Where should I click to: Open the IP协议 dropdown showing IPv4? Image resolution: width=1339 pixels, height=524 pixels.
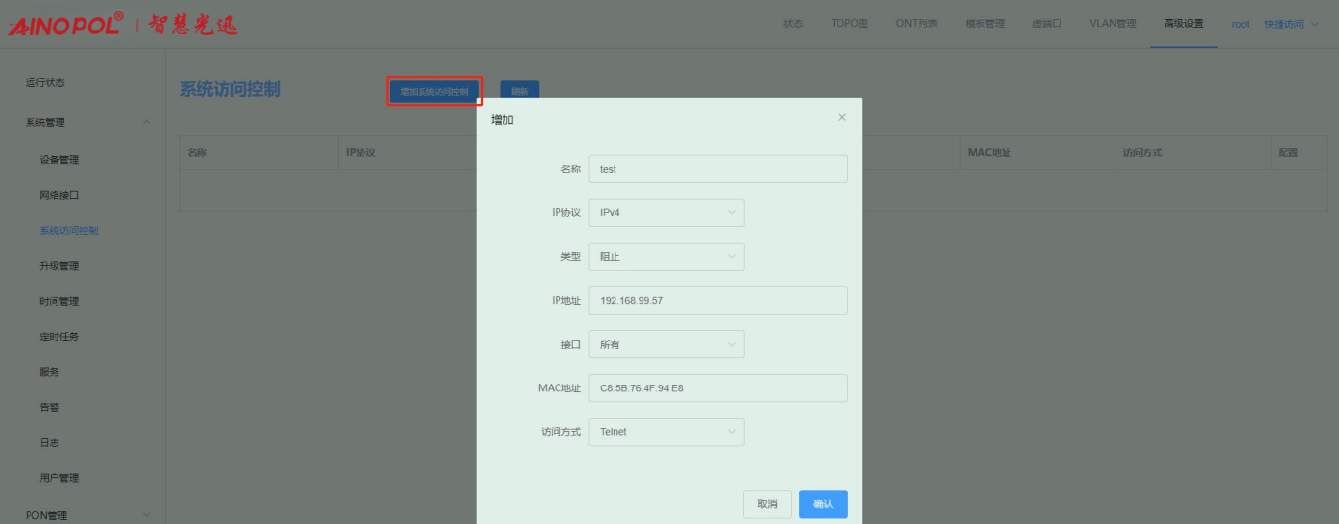pyautogui.click(x=666, y=213)
